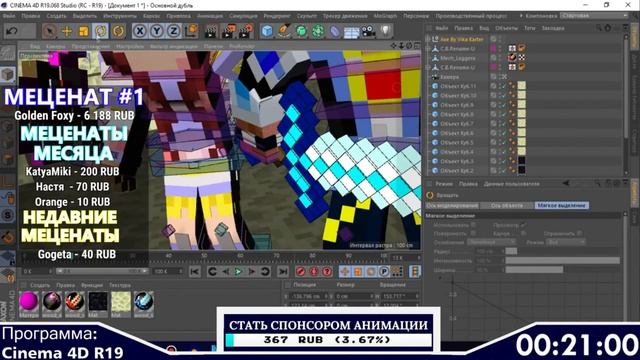Viewport: 640px width, 360px height.
Task: Open the Render Settings clapperboard icon
Action: pos(246,31)
